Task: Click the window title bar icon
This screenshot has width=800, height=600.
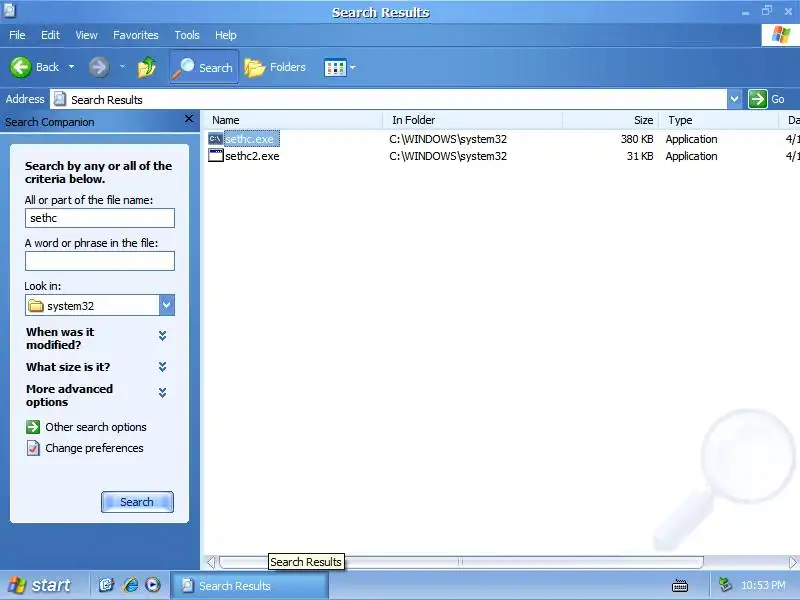Action: click(9, 10)
